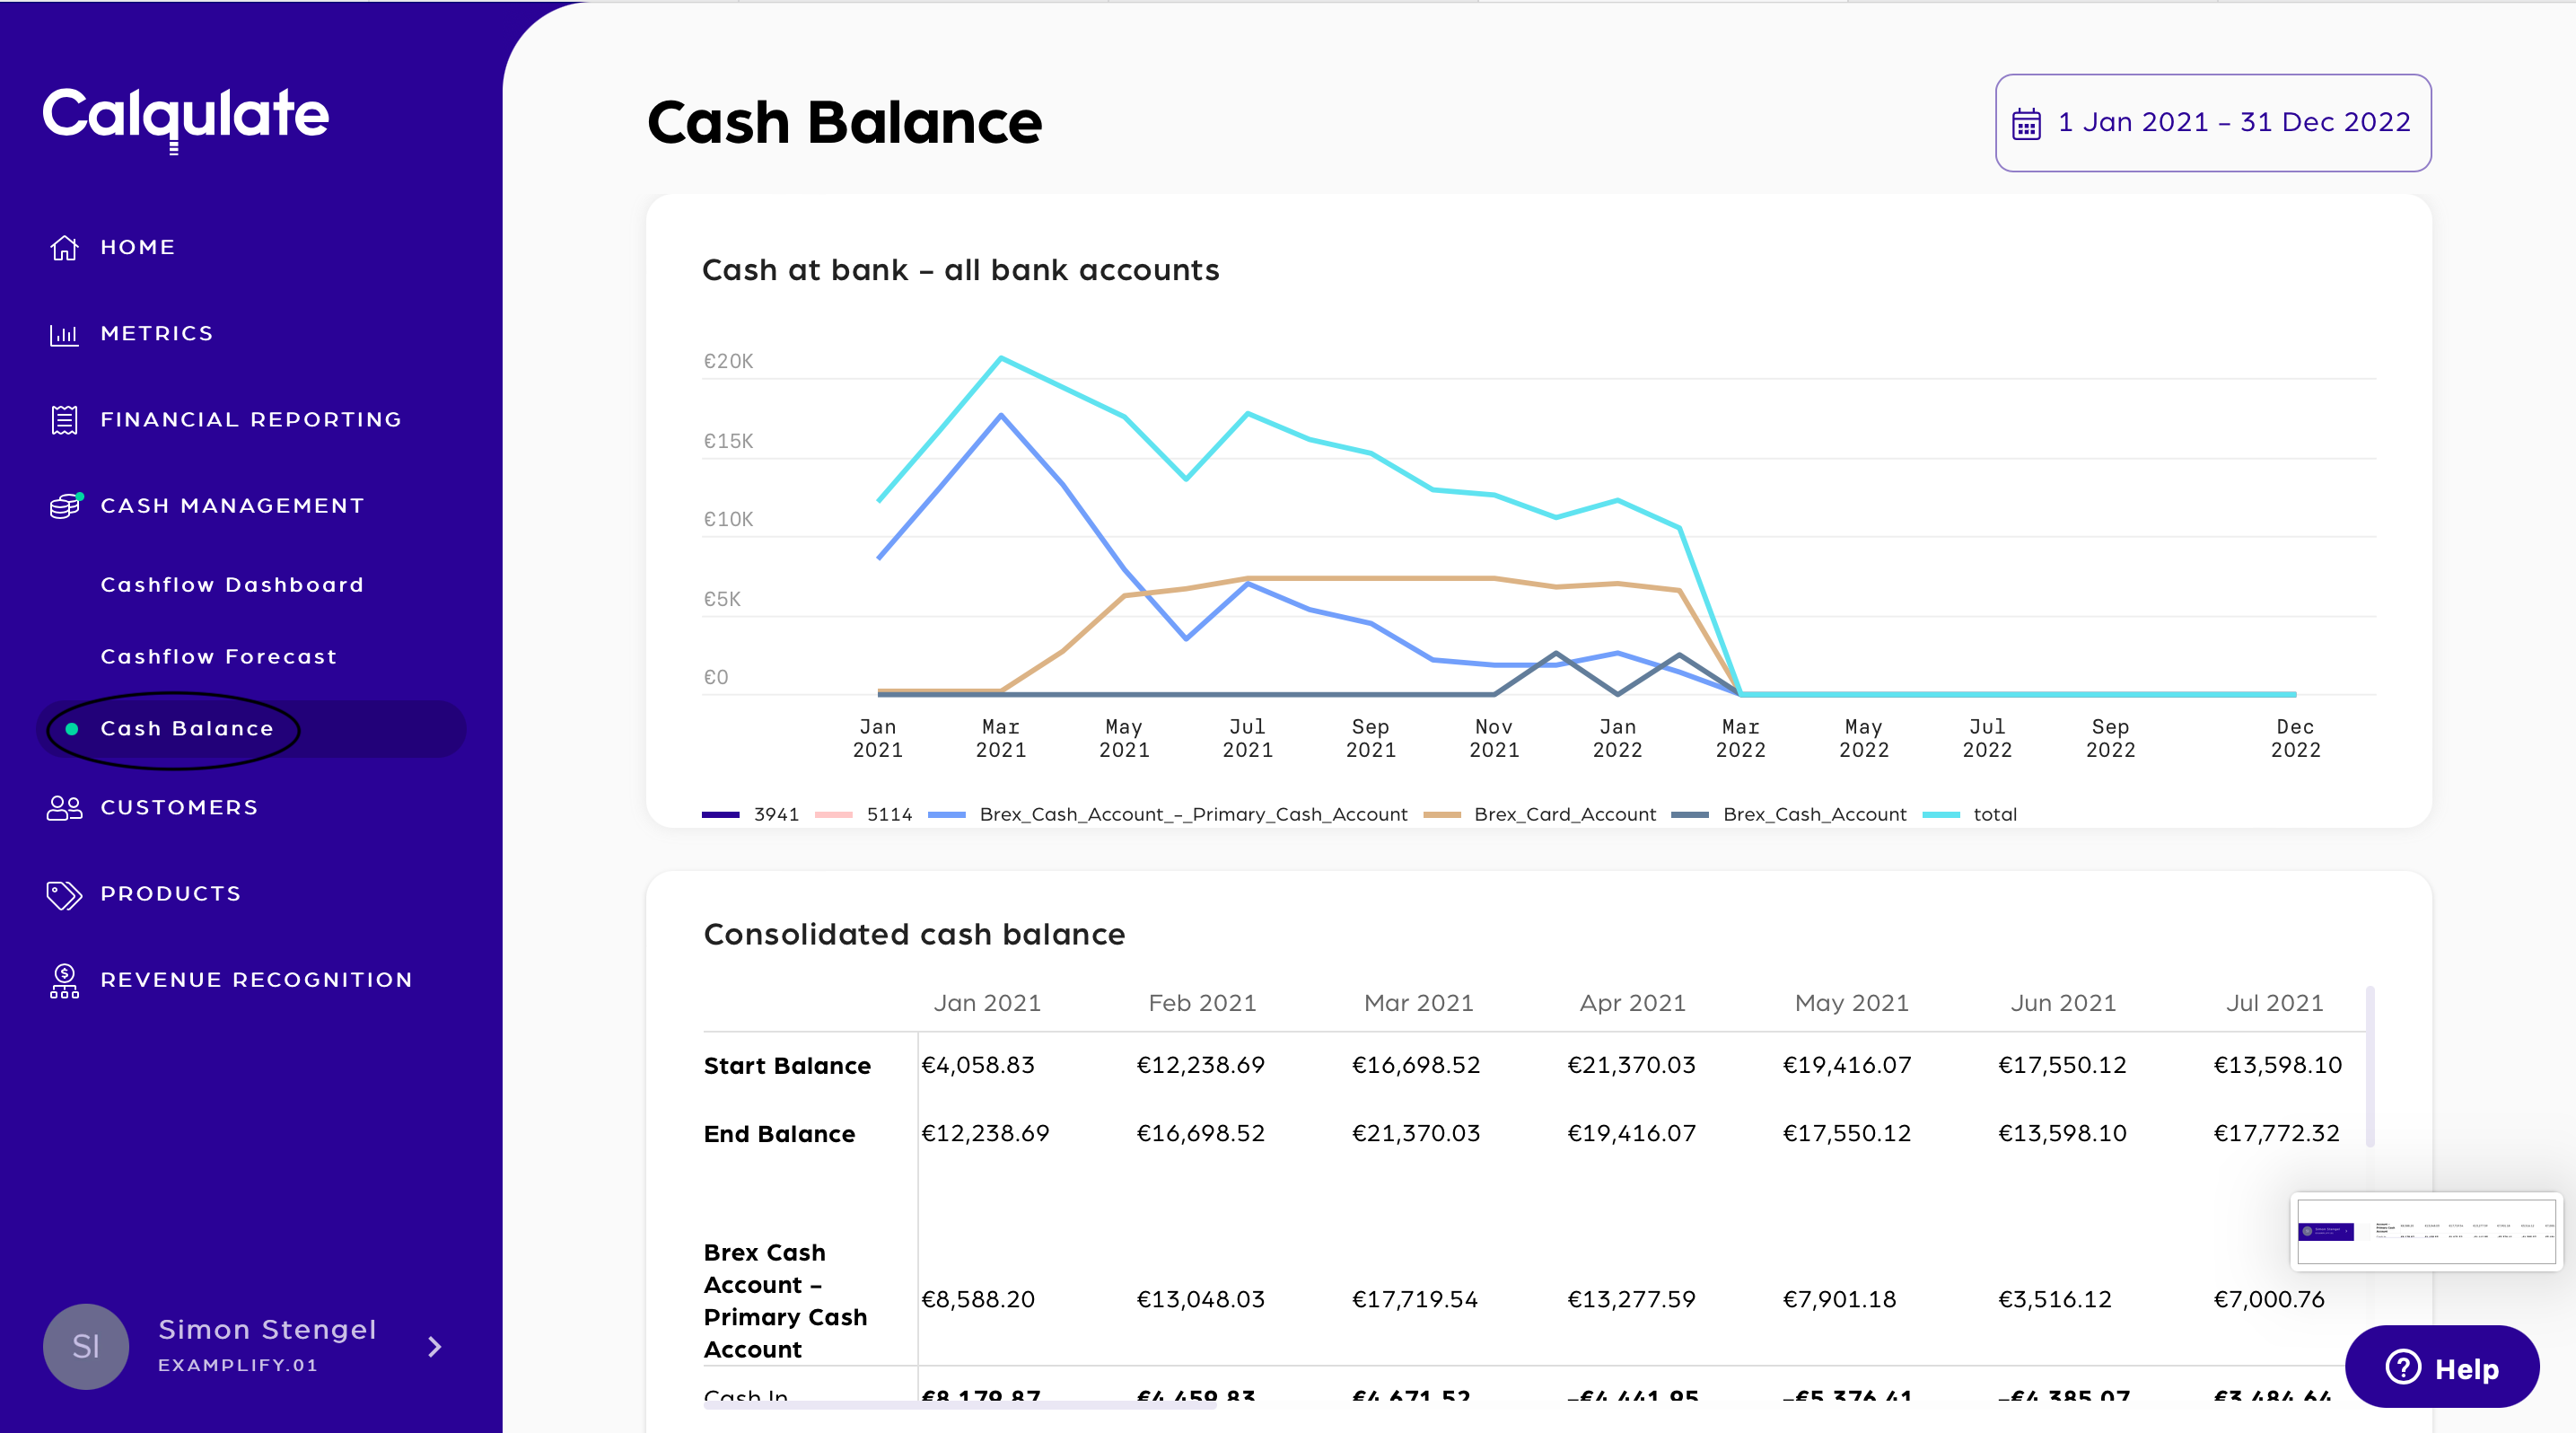The height and width of the screenshot is (1433, 2576).
Task: Click the Help button
Action: tap(2441, 1367)
